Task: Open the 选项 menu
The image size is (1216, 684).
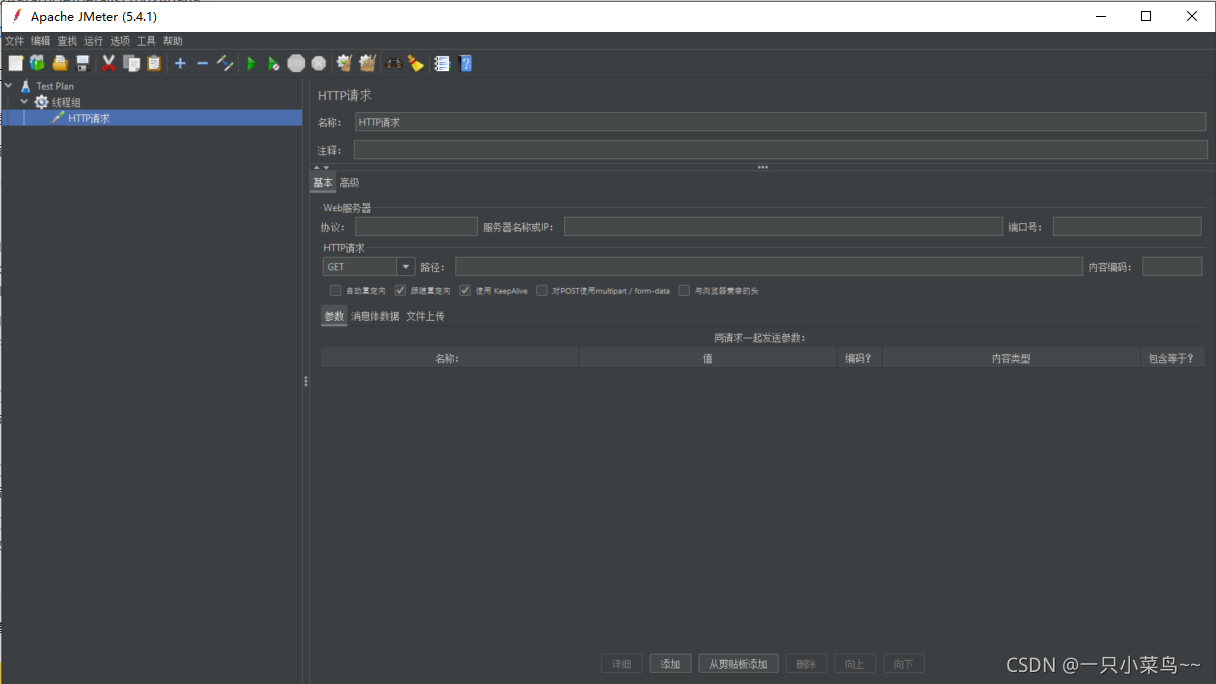Action: tap(120, 41)
